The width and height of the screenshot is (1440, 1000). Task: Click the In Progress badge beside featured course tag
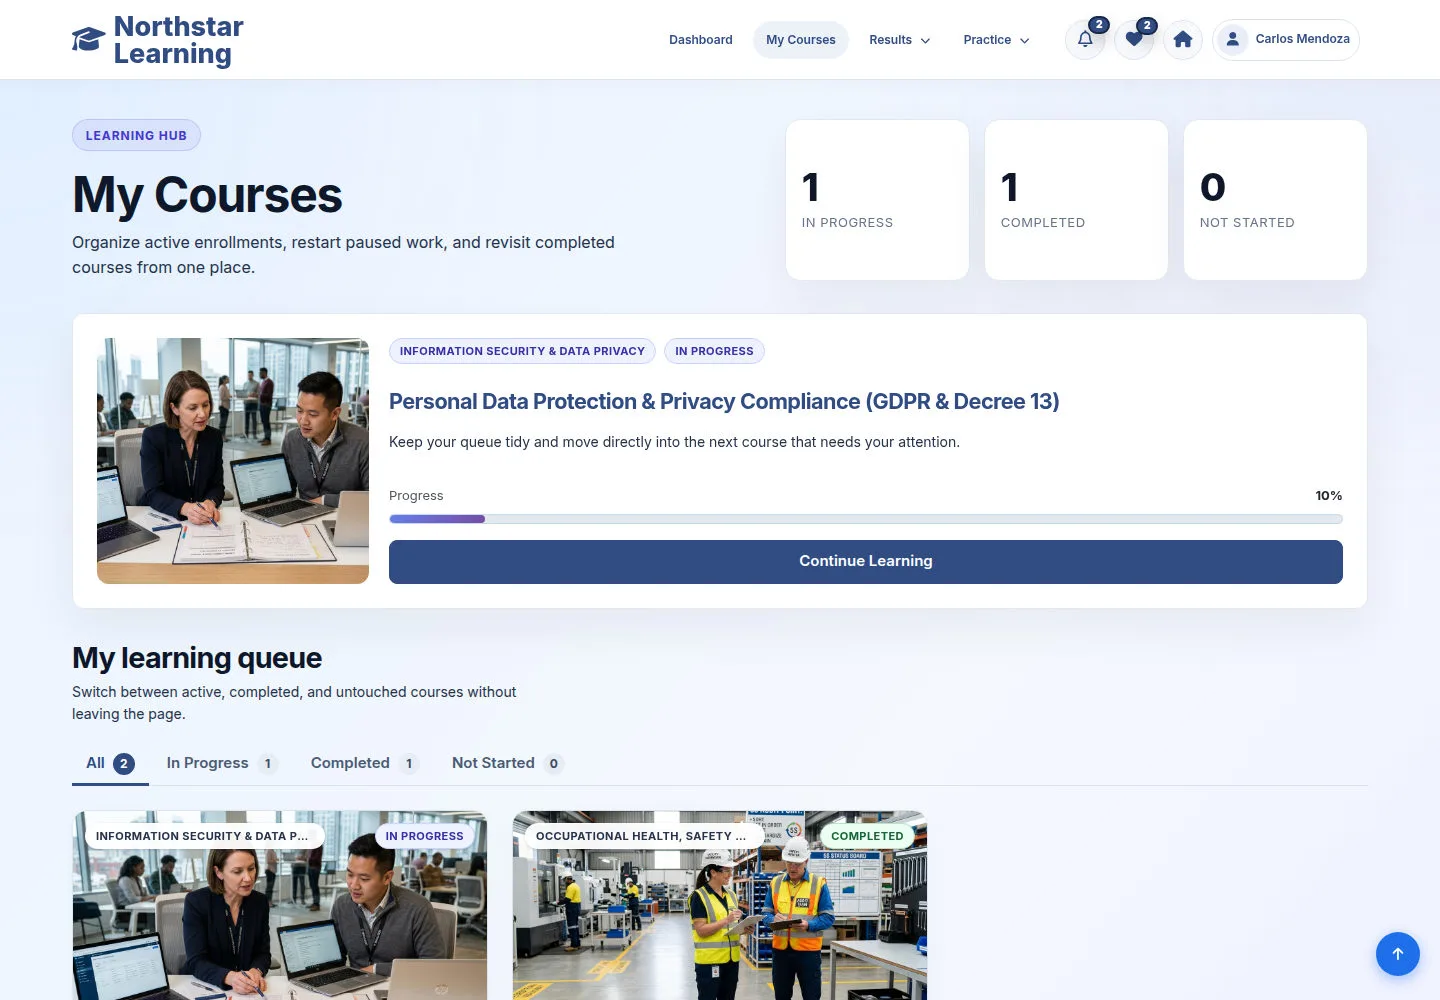[714, 351]
